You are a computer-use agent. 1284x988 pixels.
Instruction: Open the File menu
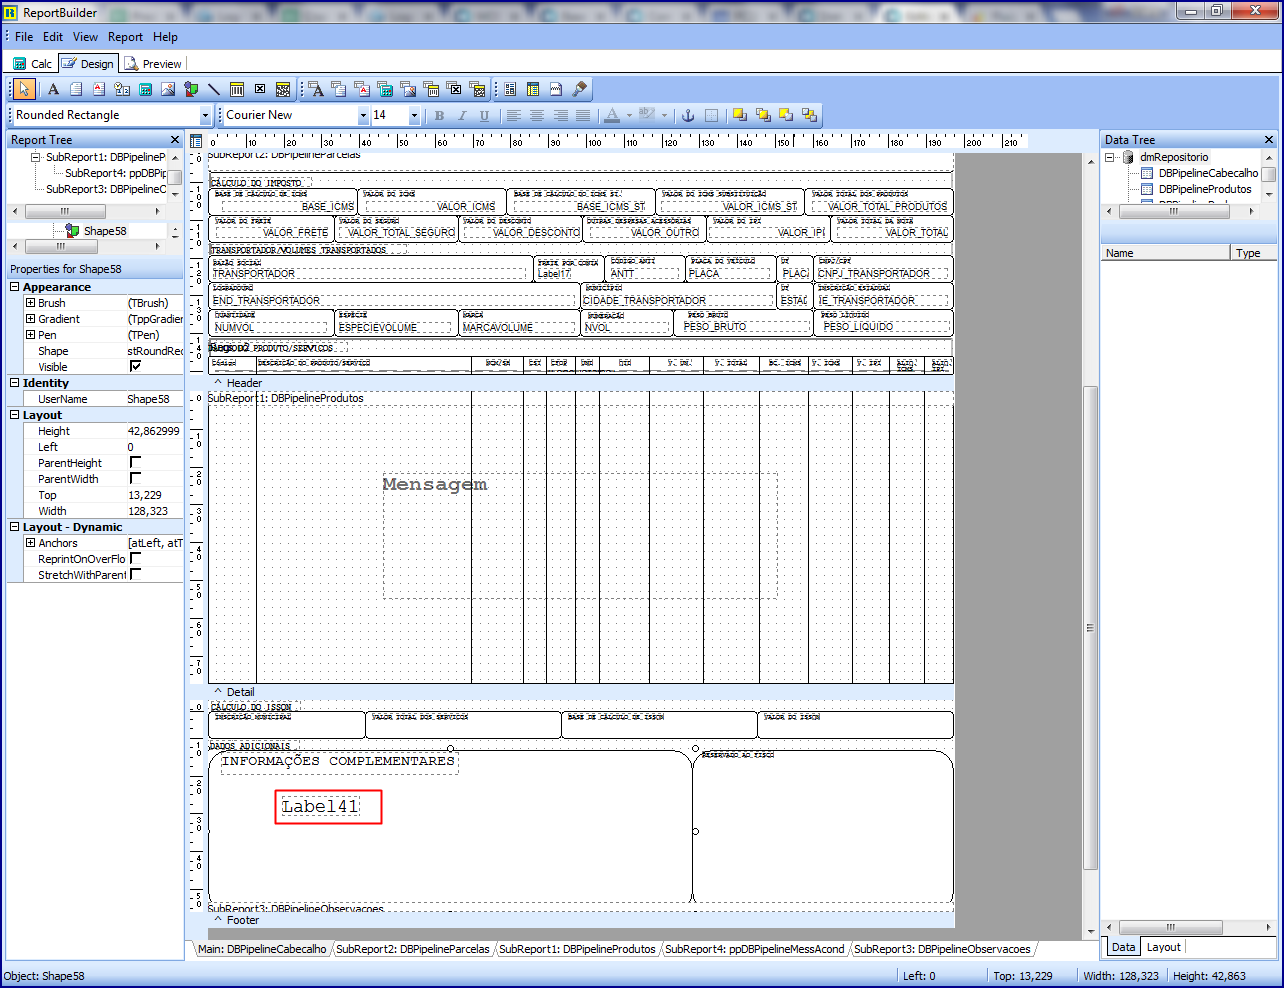pos(24,37)
